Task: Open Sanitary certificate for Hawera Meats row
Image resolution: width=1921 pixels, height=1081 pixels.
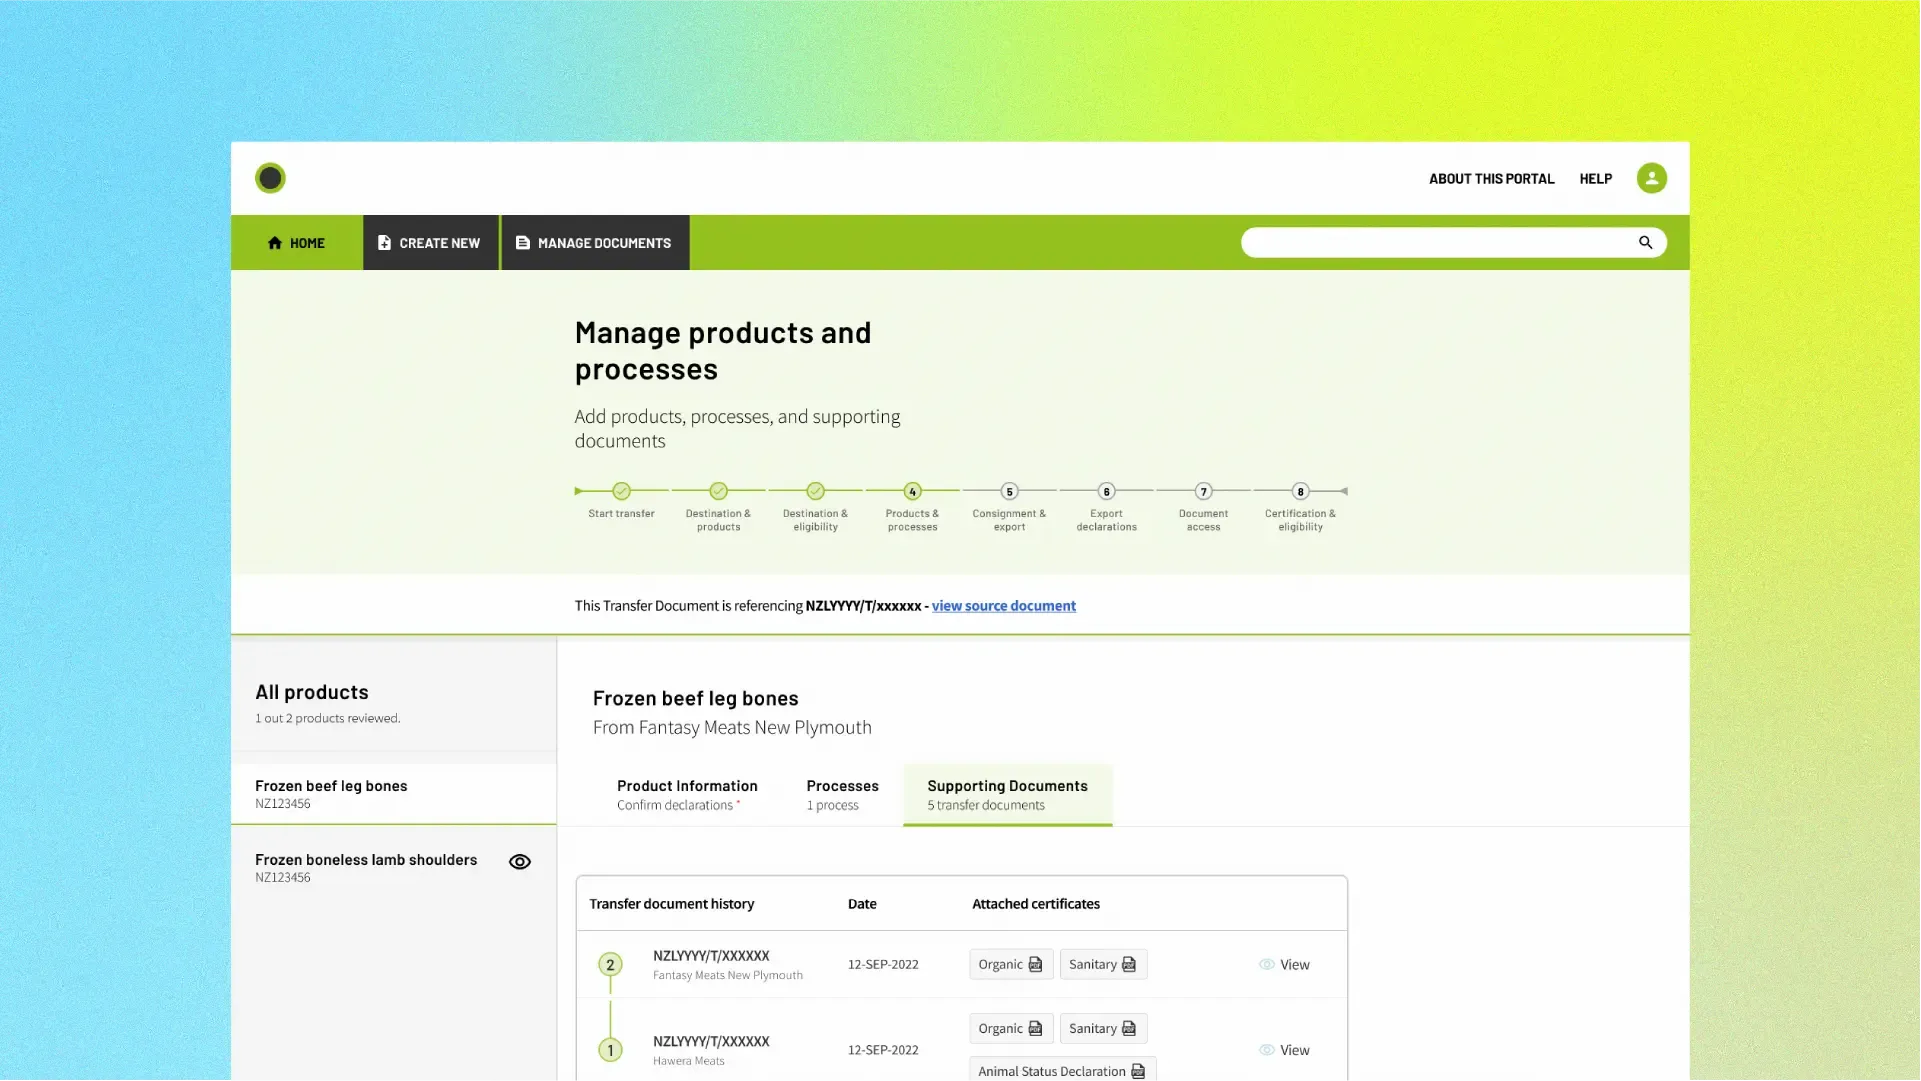Action: coord(1102,1029)
